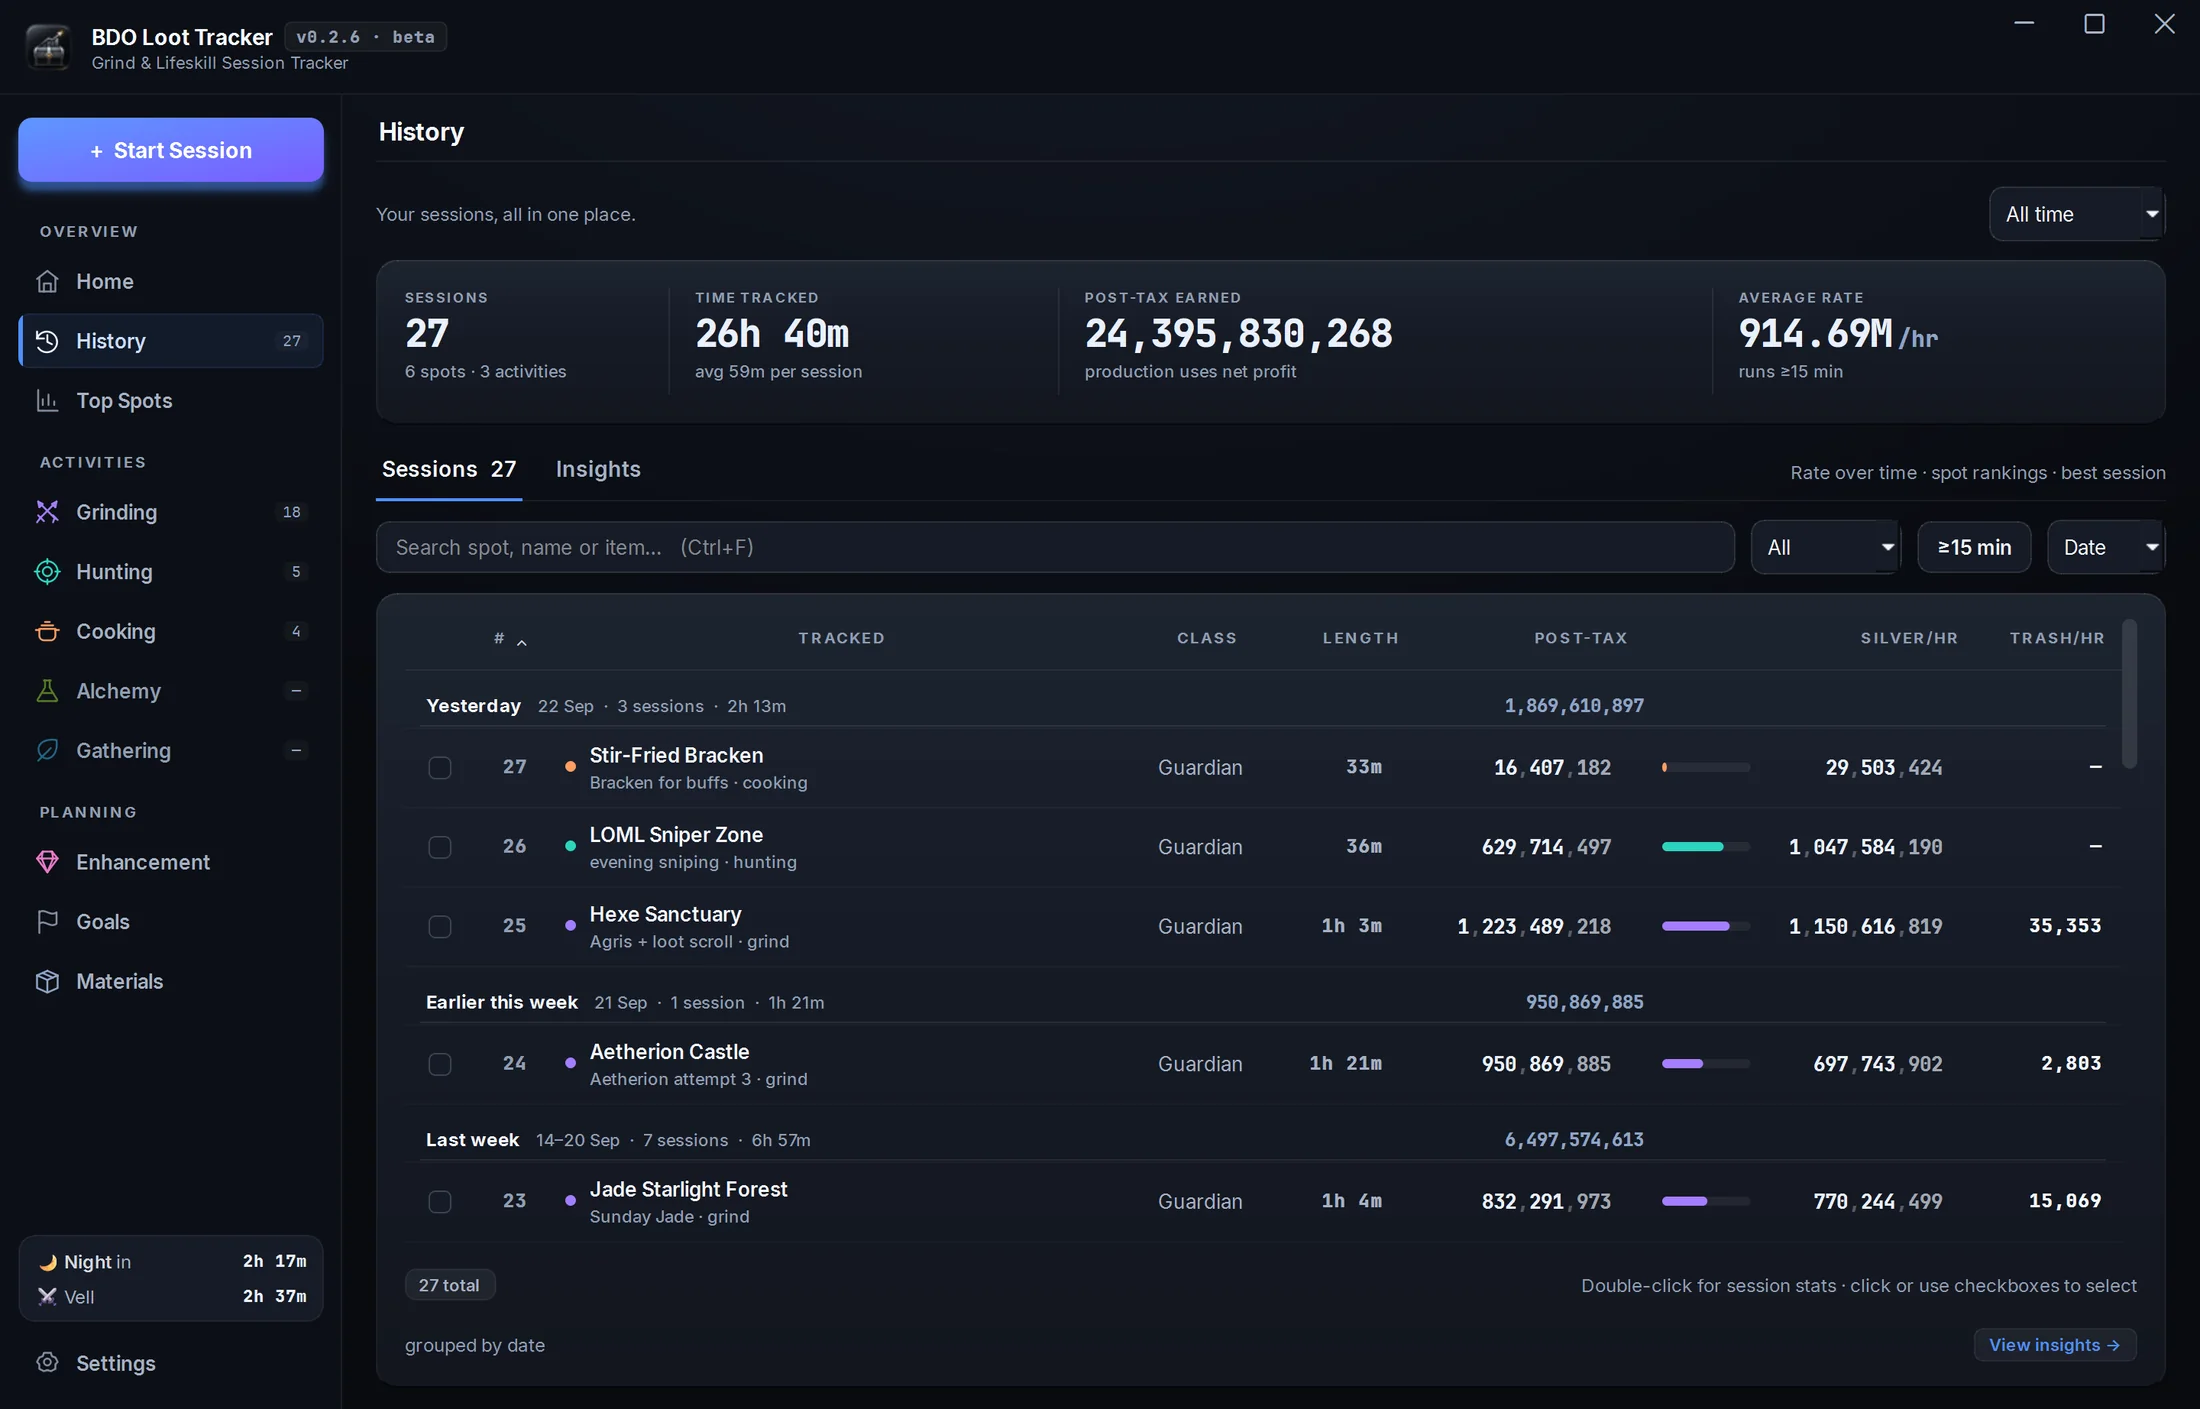Follow the View insights link

2055,1345
